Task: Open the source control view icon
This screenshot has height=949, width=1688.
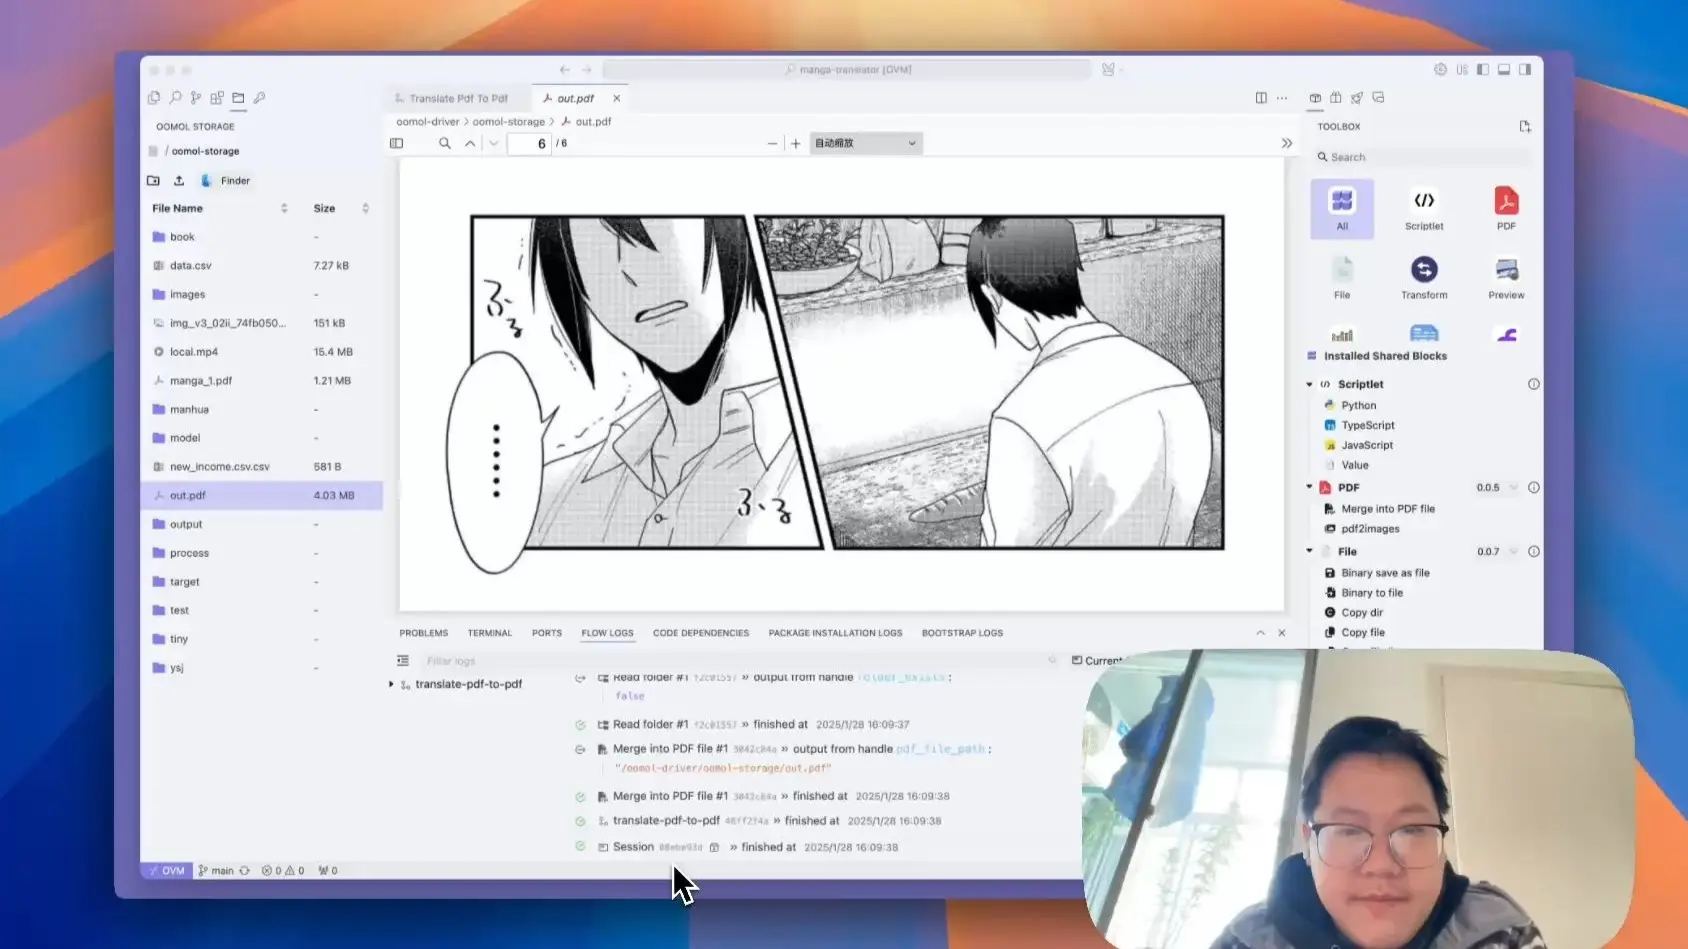Action: pyautogui.click(x=196, y=98)
